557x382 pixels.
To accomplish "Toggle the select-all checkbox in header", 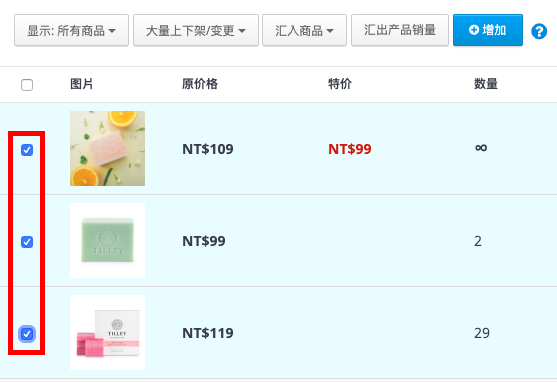I will [27, 85].
